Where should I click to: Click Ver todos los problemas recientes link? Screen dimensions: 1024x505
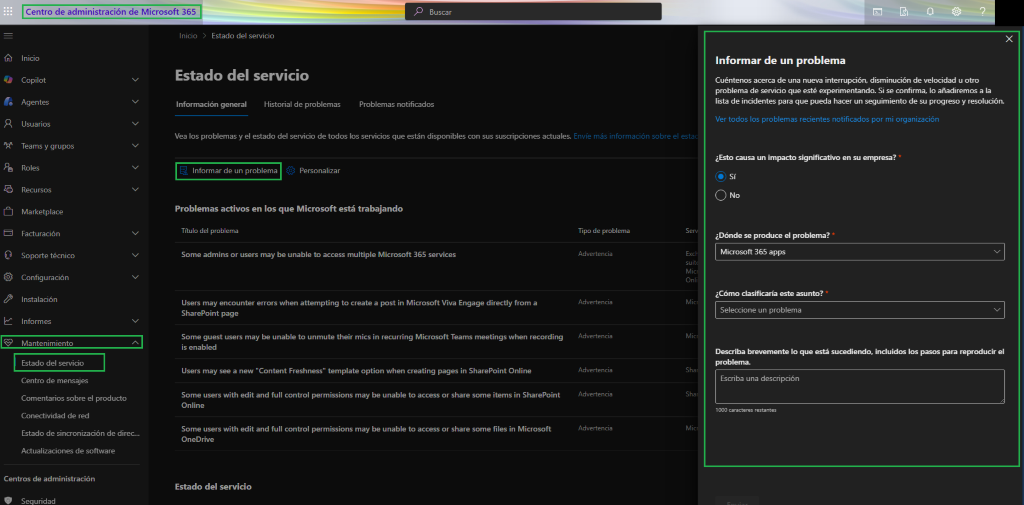coord(827,120)
